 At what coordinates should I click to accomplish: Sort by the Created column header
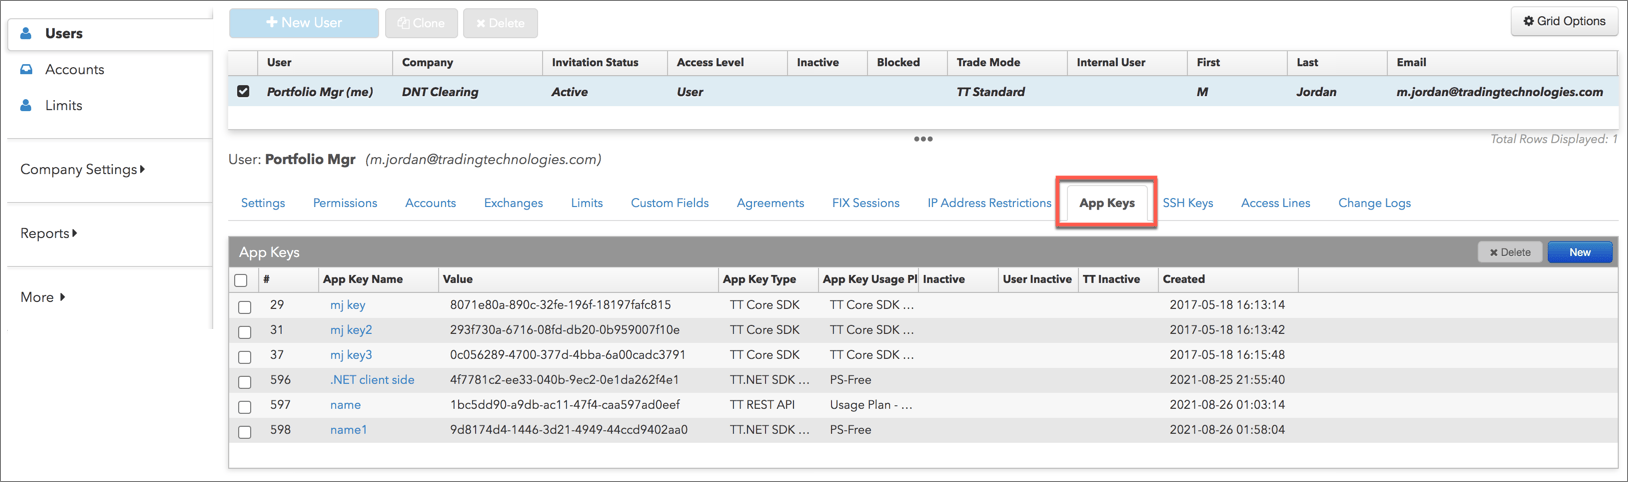pos(1228,279)
